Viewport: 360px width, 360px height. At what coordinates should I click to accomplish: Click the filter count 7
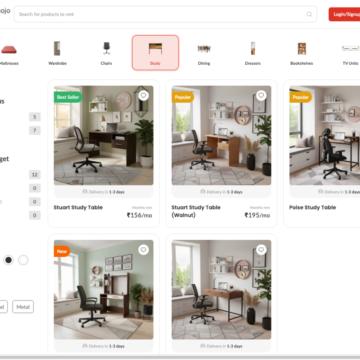[35, 130]
